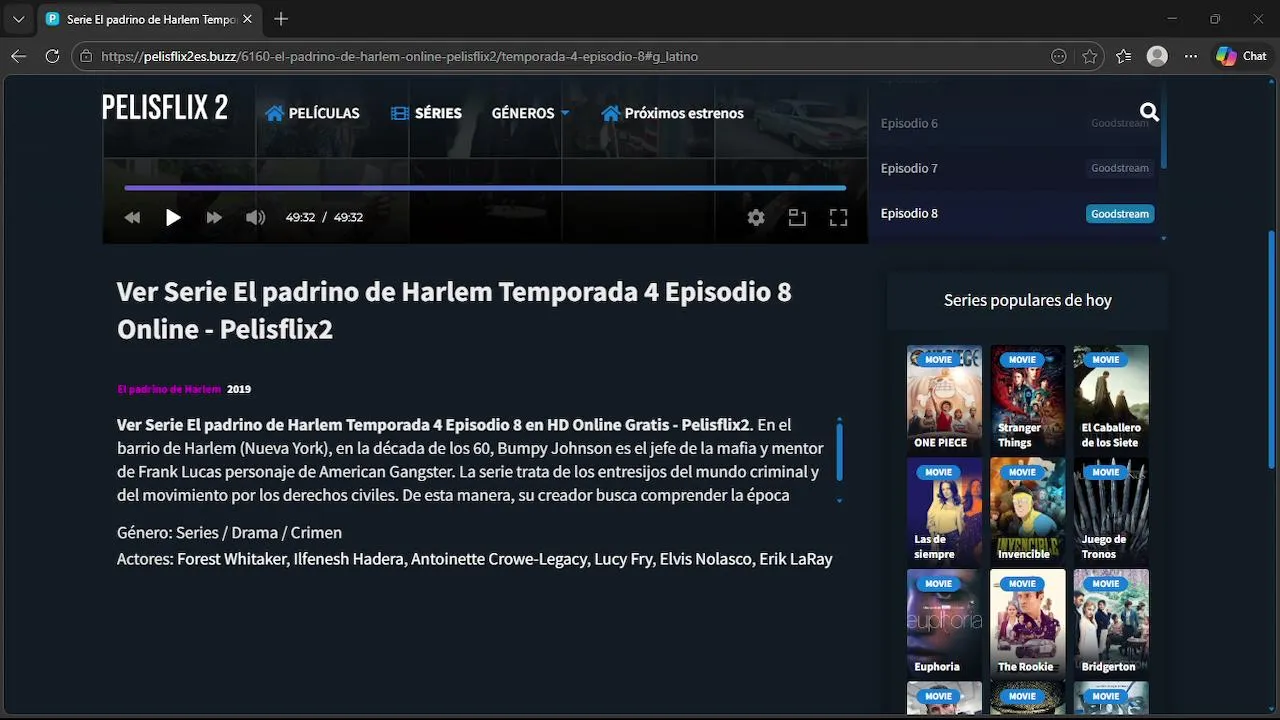Open browser profile avatar
The image size is (1280, 720).
(x=1157, y=56)
